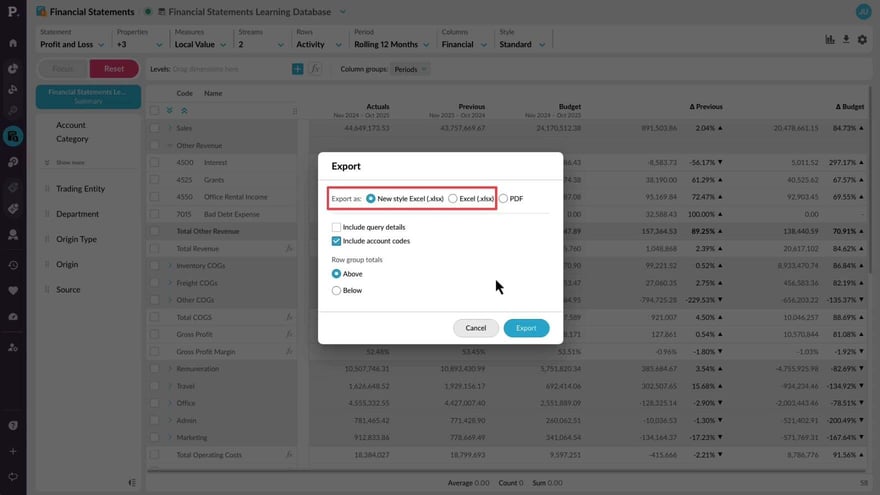
Task: Open database selector chevron in title bar
Action: 343,12
